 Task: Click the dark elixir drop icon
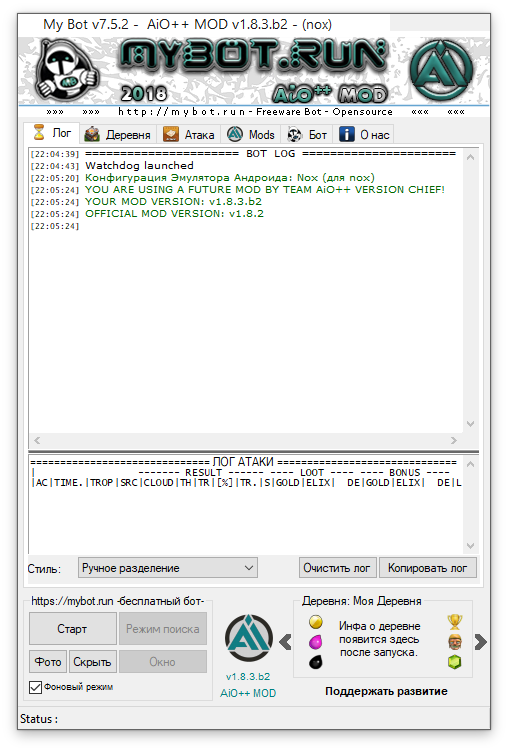pyautogui.click(x=316, y=662)
